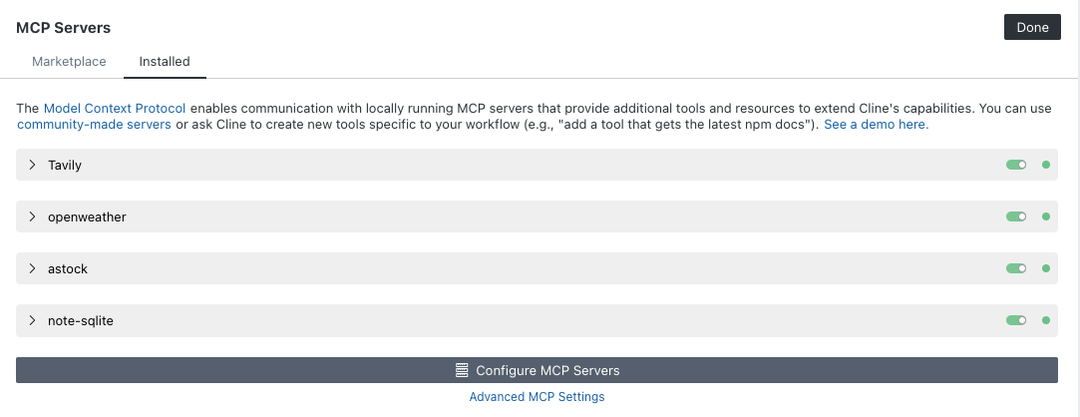Expand the openweather server details
The width and height of the screenshot is (1080, 417).
[x=32, y=217]
